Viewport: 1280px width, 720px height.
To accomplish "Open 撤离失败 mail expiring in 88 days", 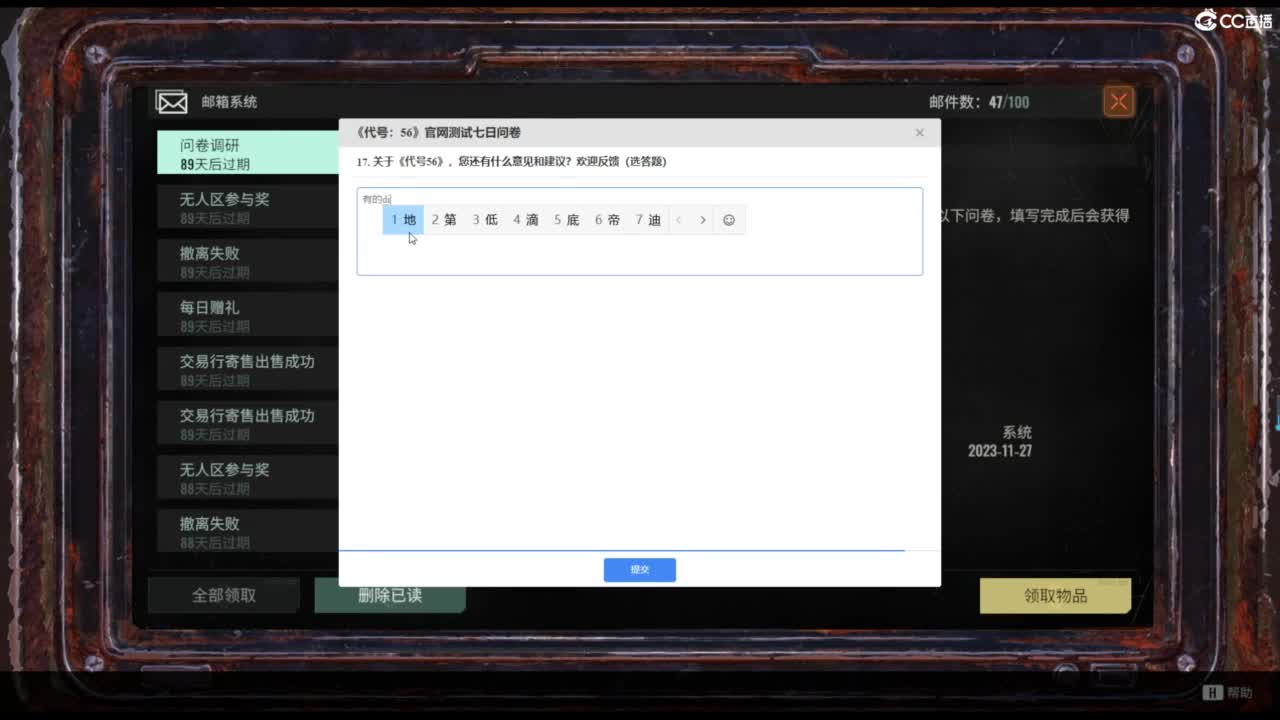I will point(248,531).
